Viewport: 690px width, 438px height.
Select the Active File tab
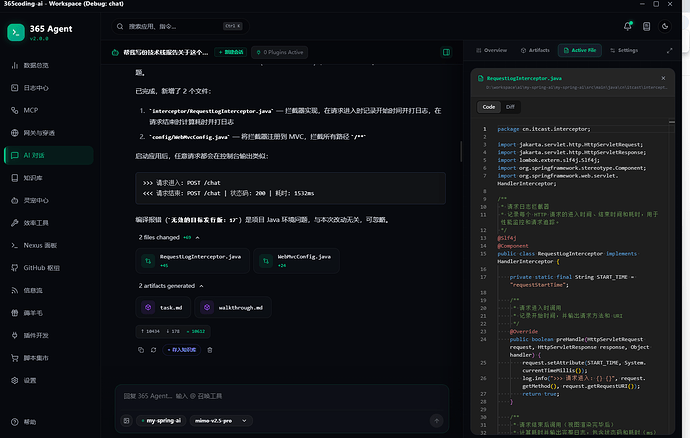pos(580,50)
